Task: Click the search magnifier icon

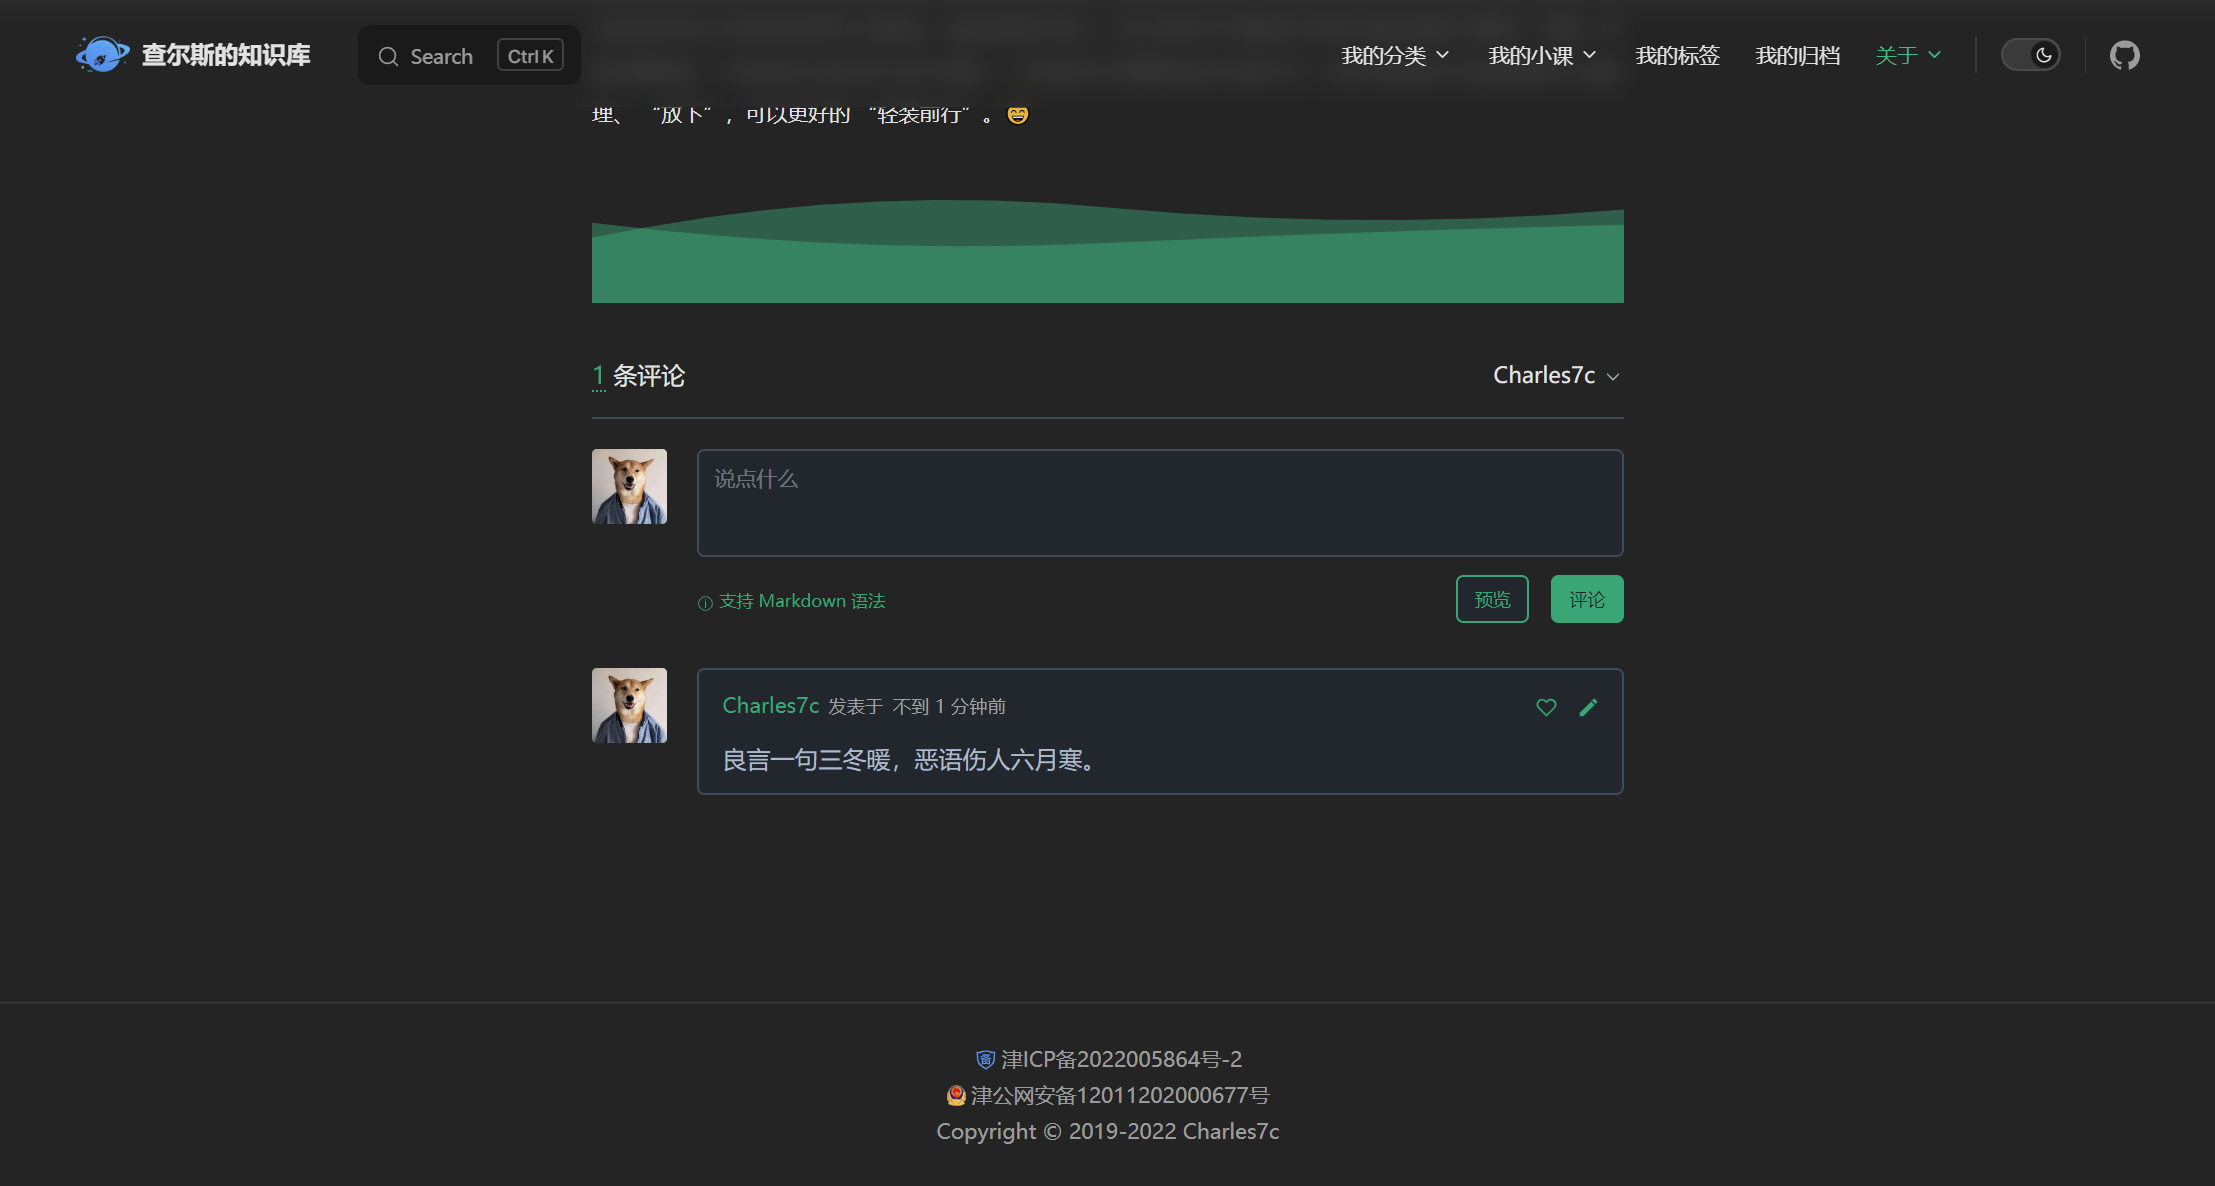Action: (388, 56)
